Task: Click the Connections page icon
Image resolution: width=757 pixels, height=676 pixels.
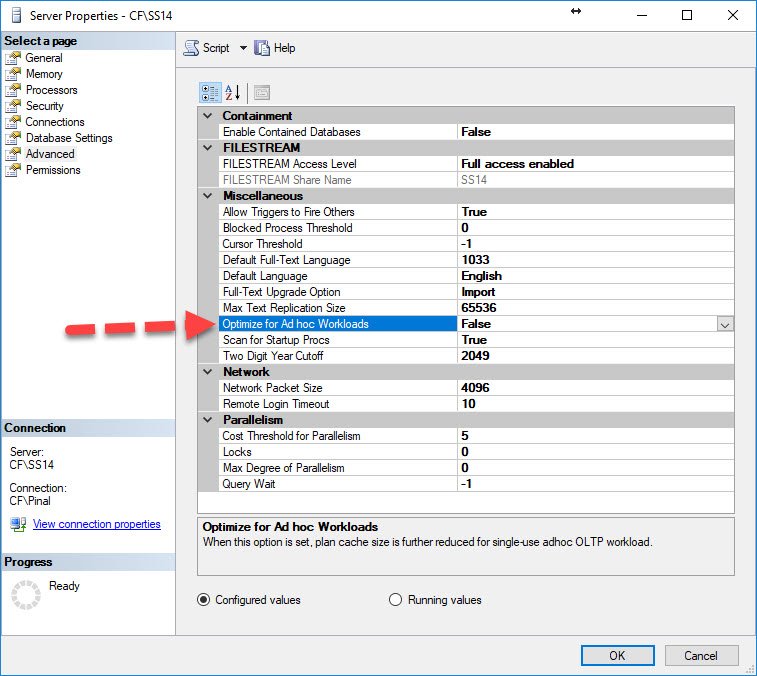Action: [x=13, y=122]
